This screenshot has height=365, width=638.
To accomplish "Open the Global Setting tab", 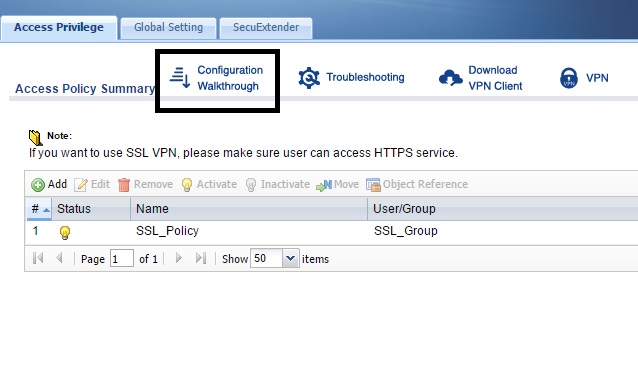I will tap(168, 28).
